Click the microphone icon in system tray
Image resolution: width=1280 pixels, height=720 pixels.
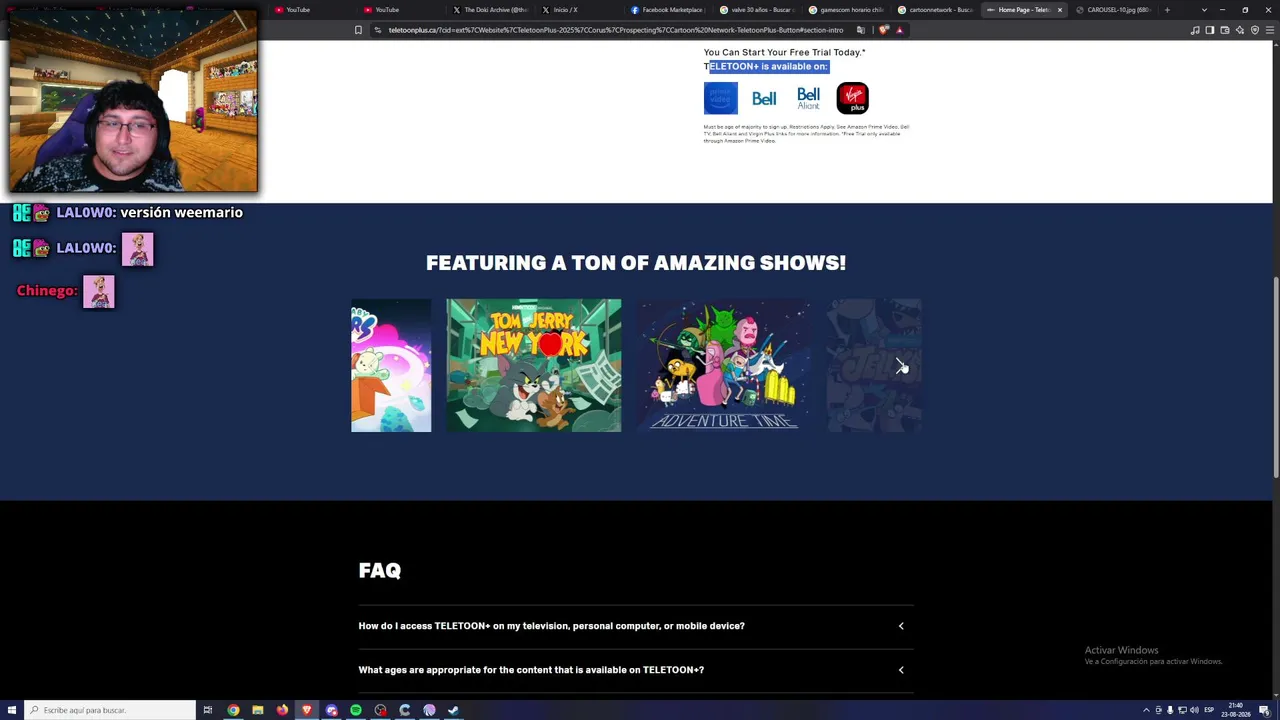point(1170,710)
